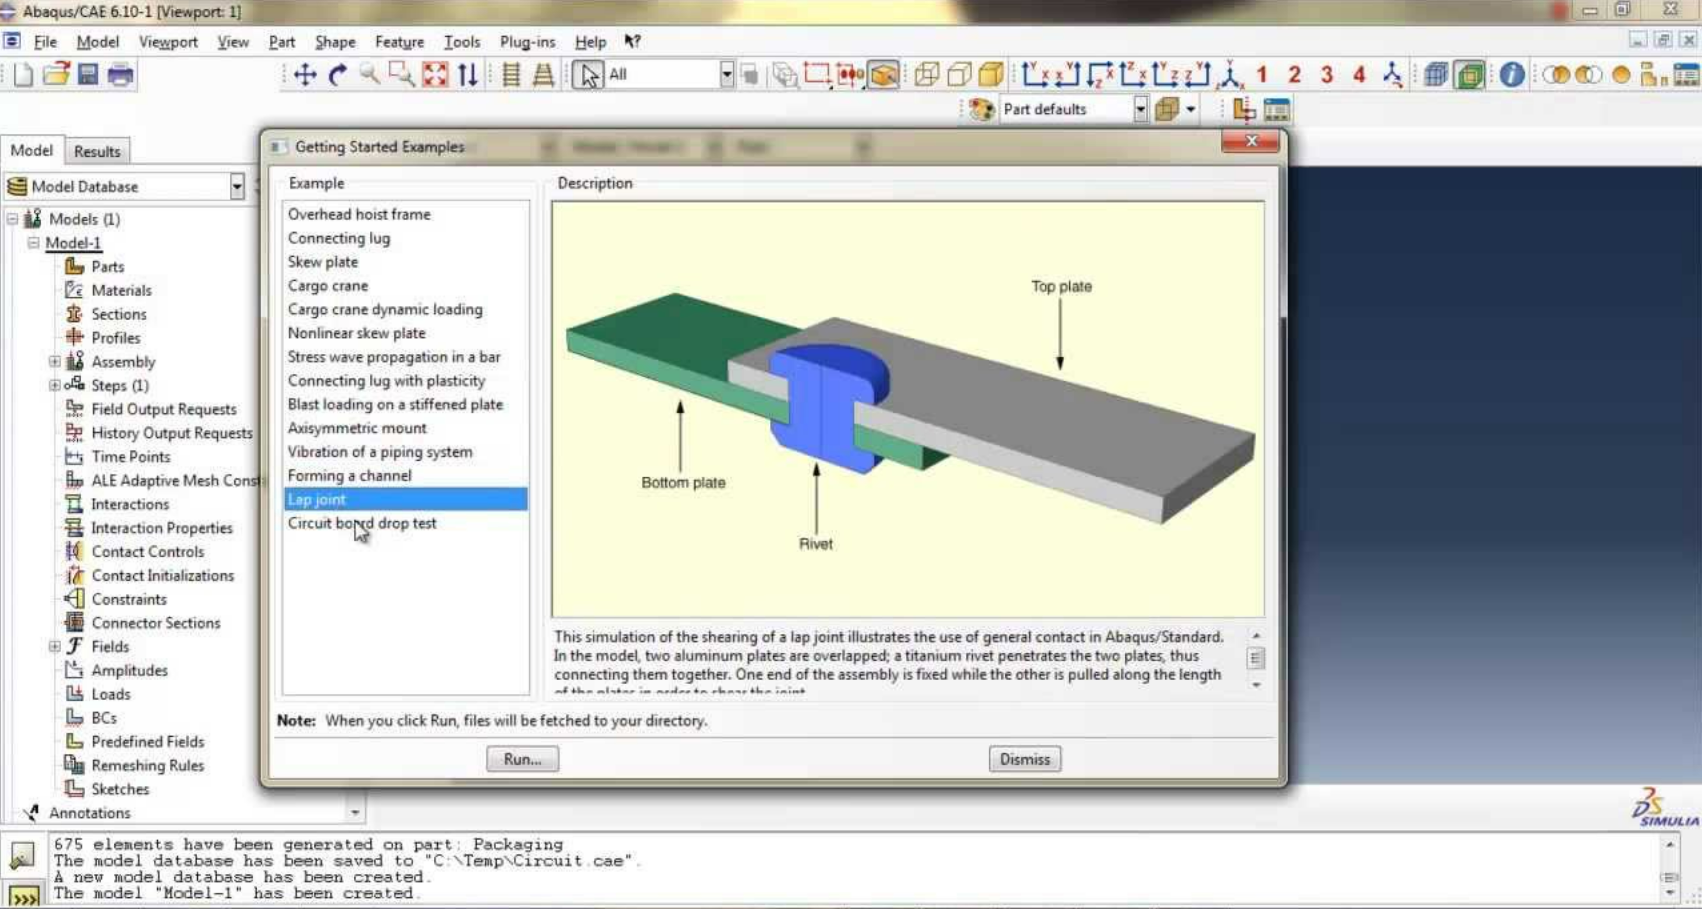Toggle the selection arrow tool button
This screenshot has width=1702, height=909.
pyautogui.click(x=588, y=75)
